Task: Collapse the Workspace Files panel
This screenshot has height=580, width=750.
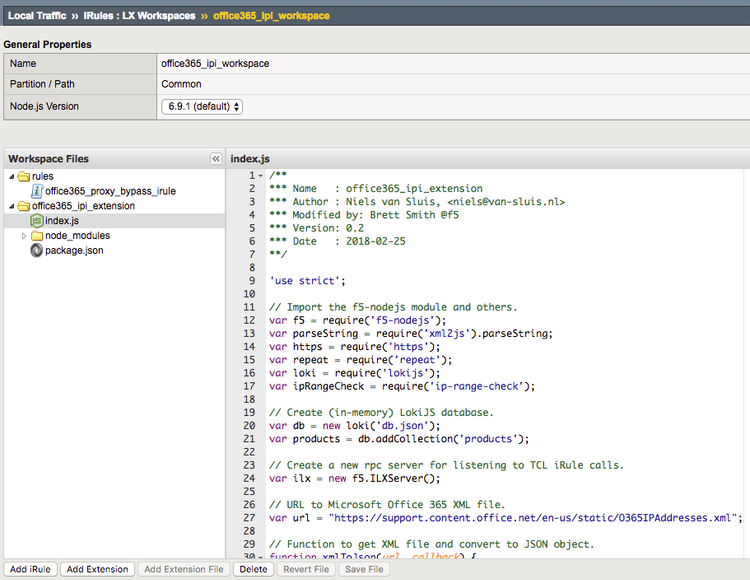Action: pyautogui.click(x=215, y=159)
